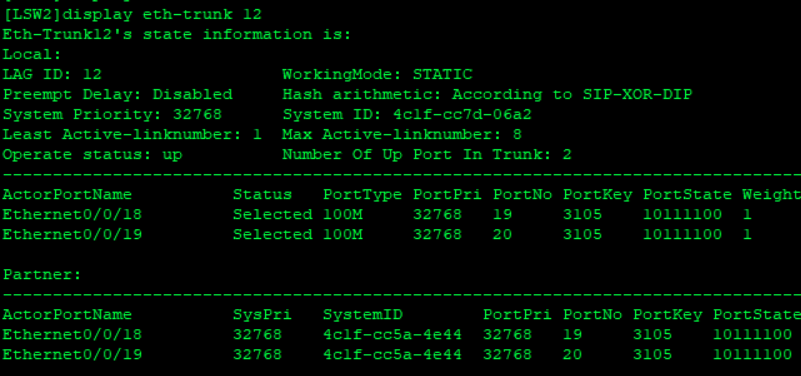Select the 'PortType' column header
This screenshot has height=376, width=801.
click(x=363, y=195)
